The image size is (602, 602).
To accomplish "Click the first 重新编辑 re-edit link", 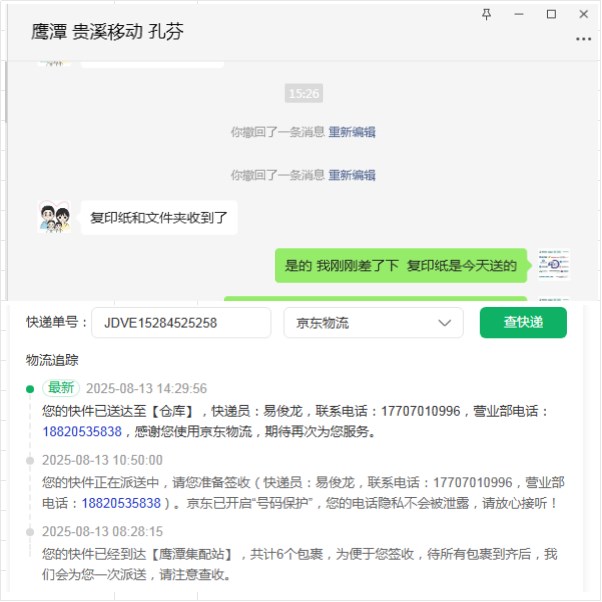I will [x=352, y=132].
